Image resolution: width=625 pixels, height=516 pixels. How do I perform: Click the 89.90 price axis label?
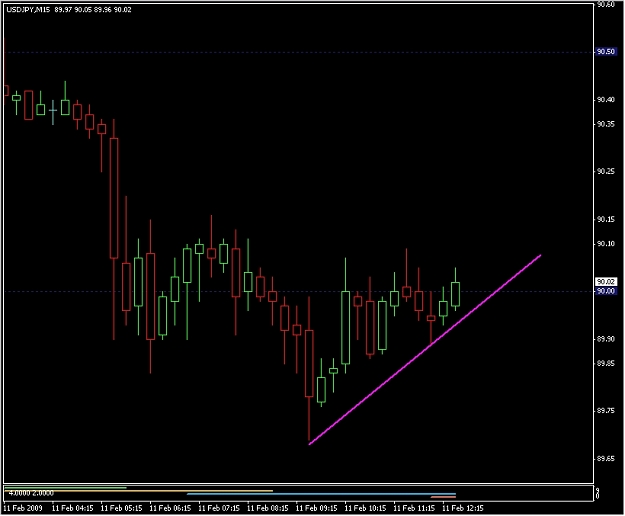coord(605,339)
